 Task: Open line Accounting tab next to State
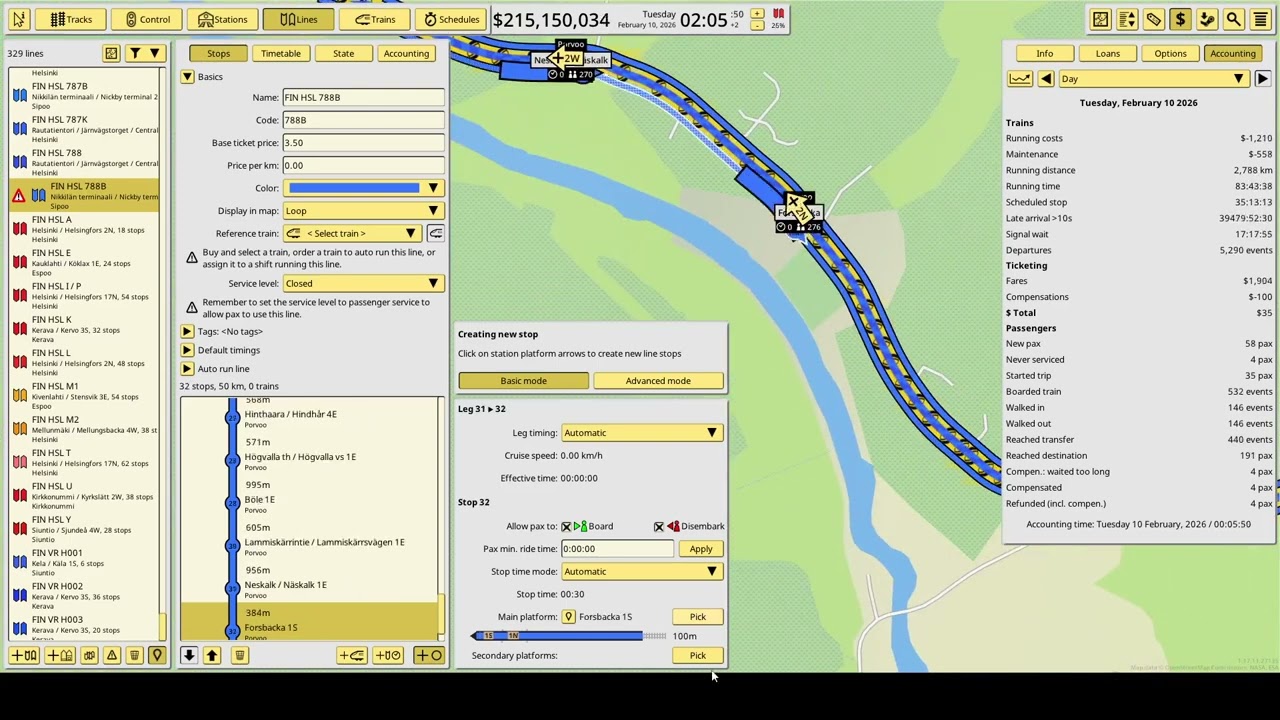pos(405,53)
